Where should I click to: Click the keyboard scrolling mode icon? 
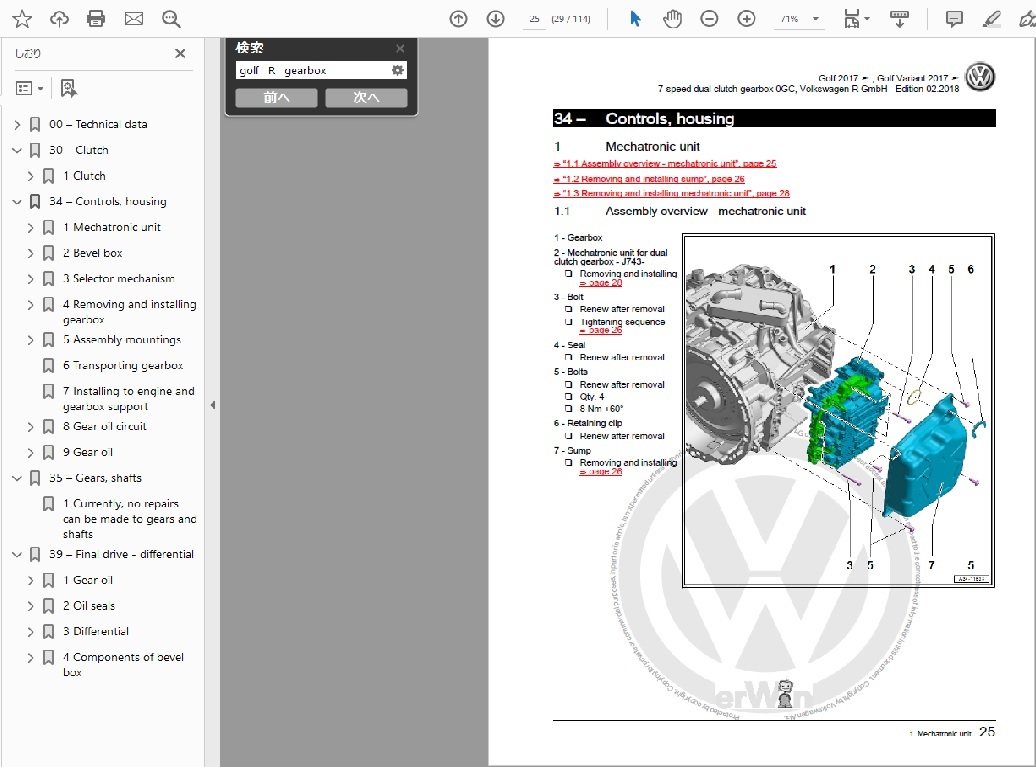click(x=899, y=18)
